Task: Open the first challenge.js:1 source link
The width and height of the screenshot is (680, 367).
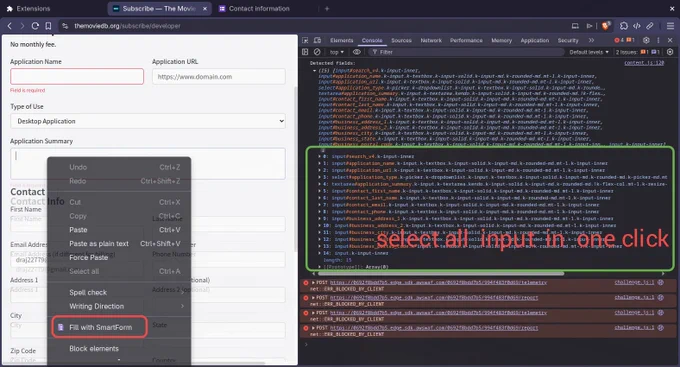Action: pos(634,282)
